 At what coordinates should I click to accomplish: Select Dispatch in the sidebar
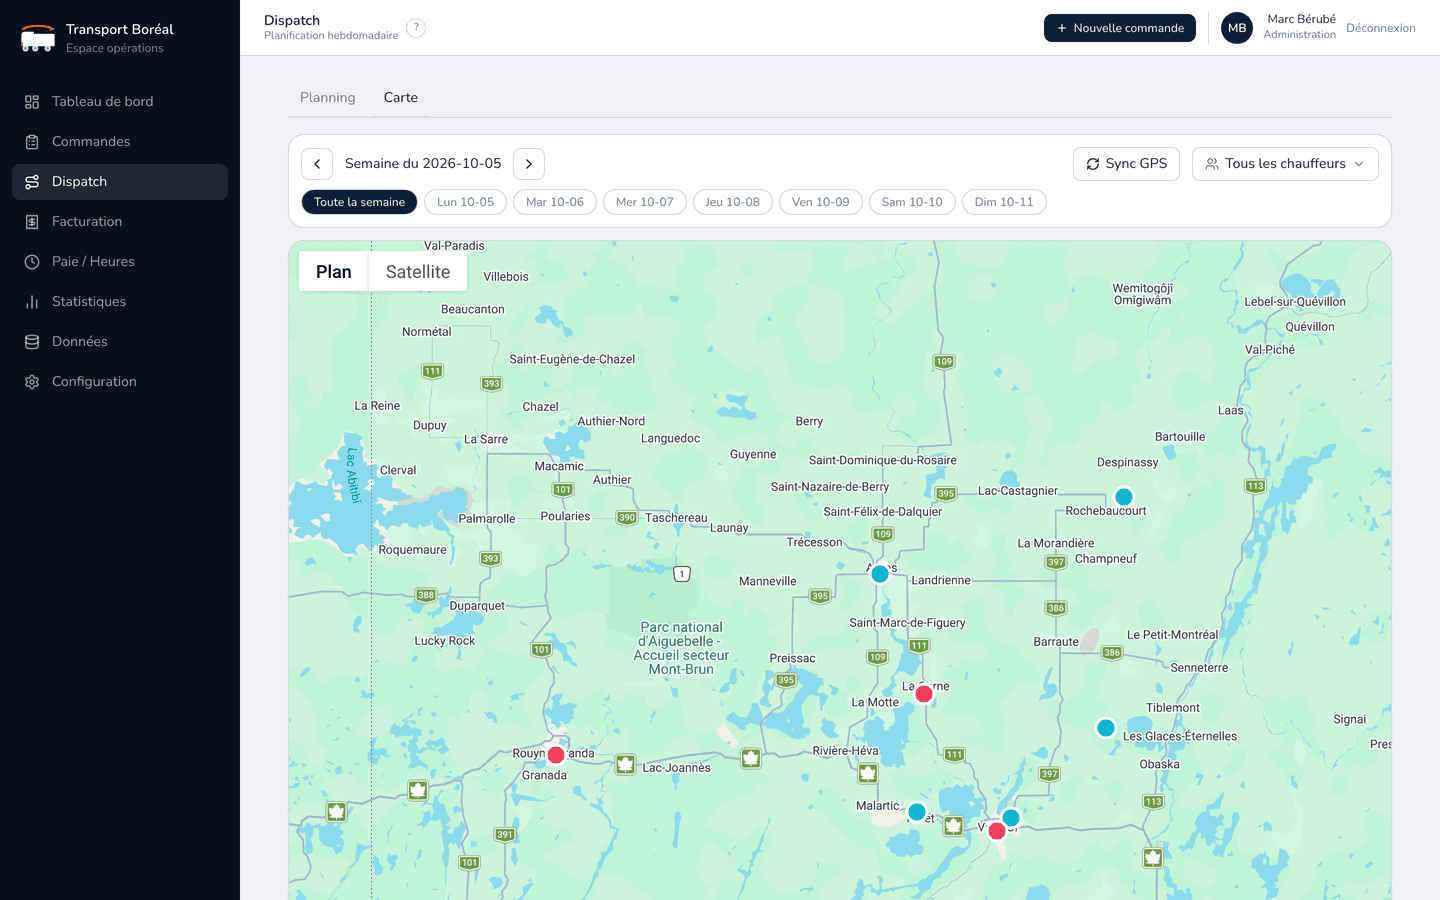pyautogui.click(x=120, y=181)
